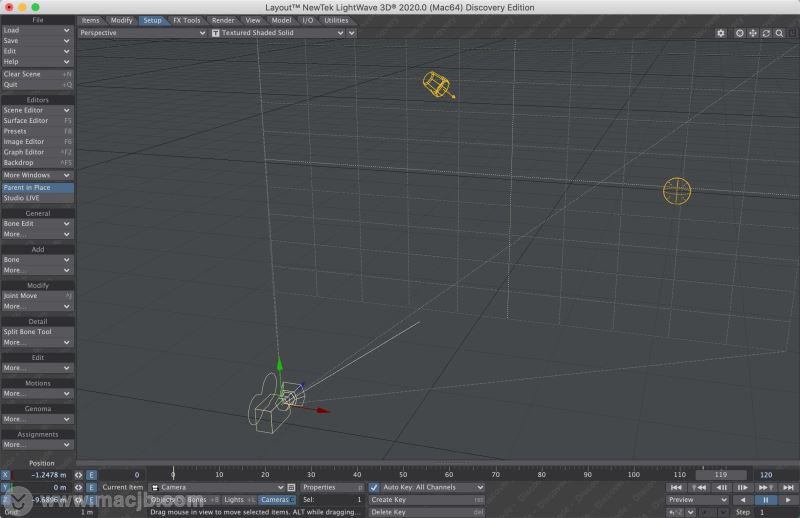Screen dimensions: 800x518
Task: Click the center view target icon
Action: (740, 33)
